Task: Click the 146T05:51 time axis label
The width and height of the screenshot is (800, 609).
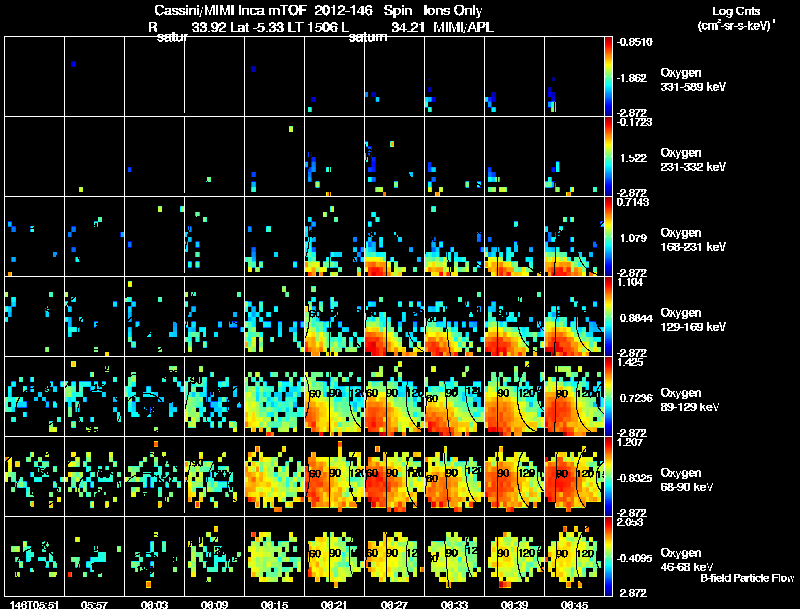Action: (x=34, y=605)
